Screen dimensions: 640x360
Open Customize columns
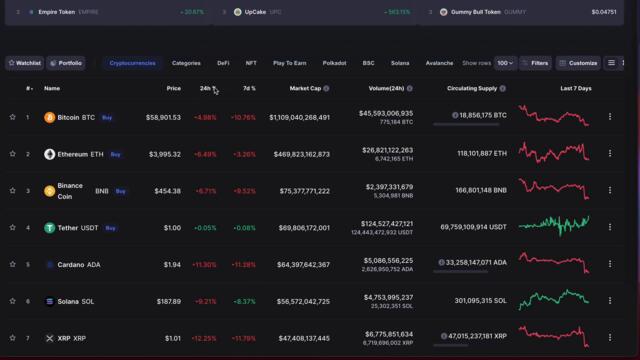point(578,63)
